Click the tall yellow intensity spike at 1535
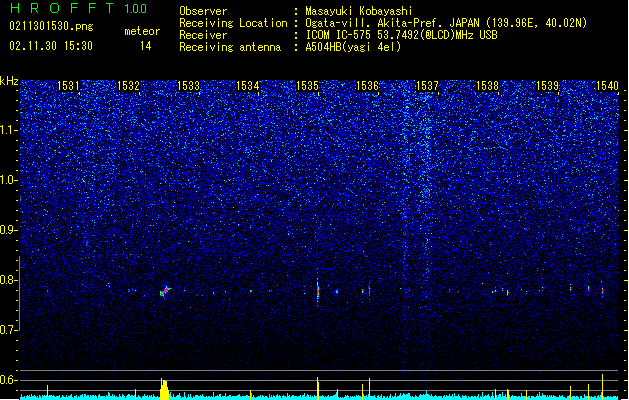629x400 pixels. [x=318, y=388]
